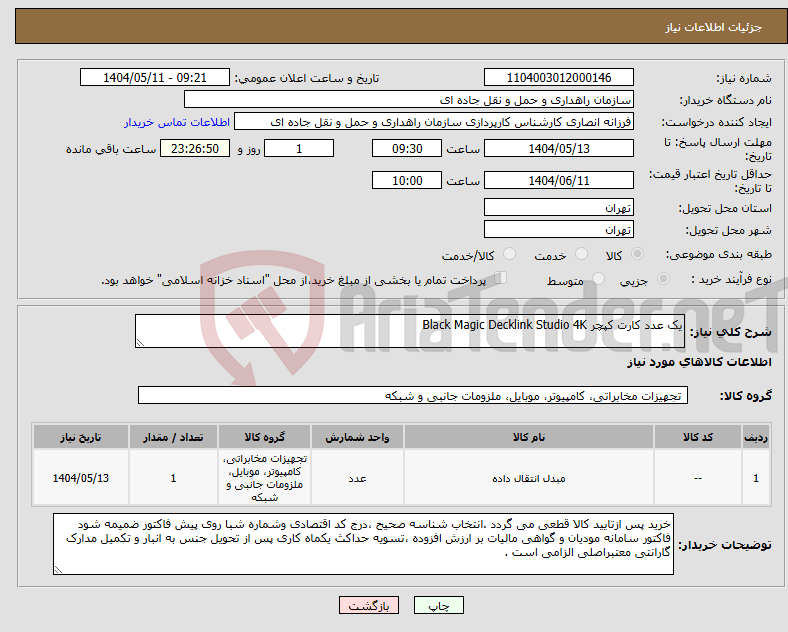The image size is (788, 632).
Task: Toggle the Islamic treasury bonds payment checkbox
Action: (501, 278)
